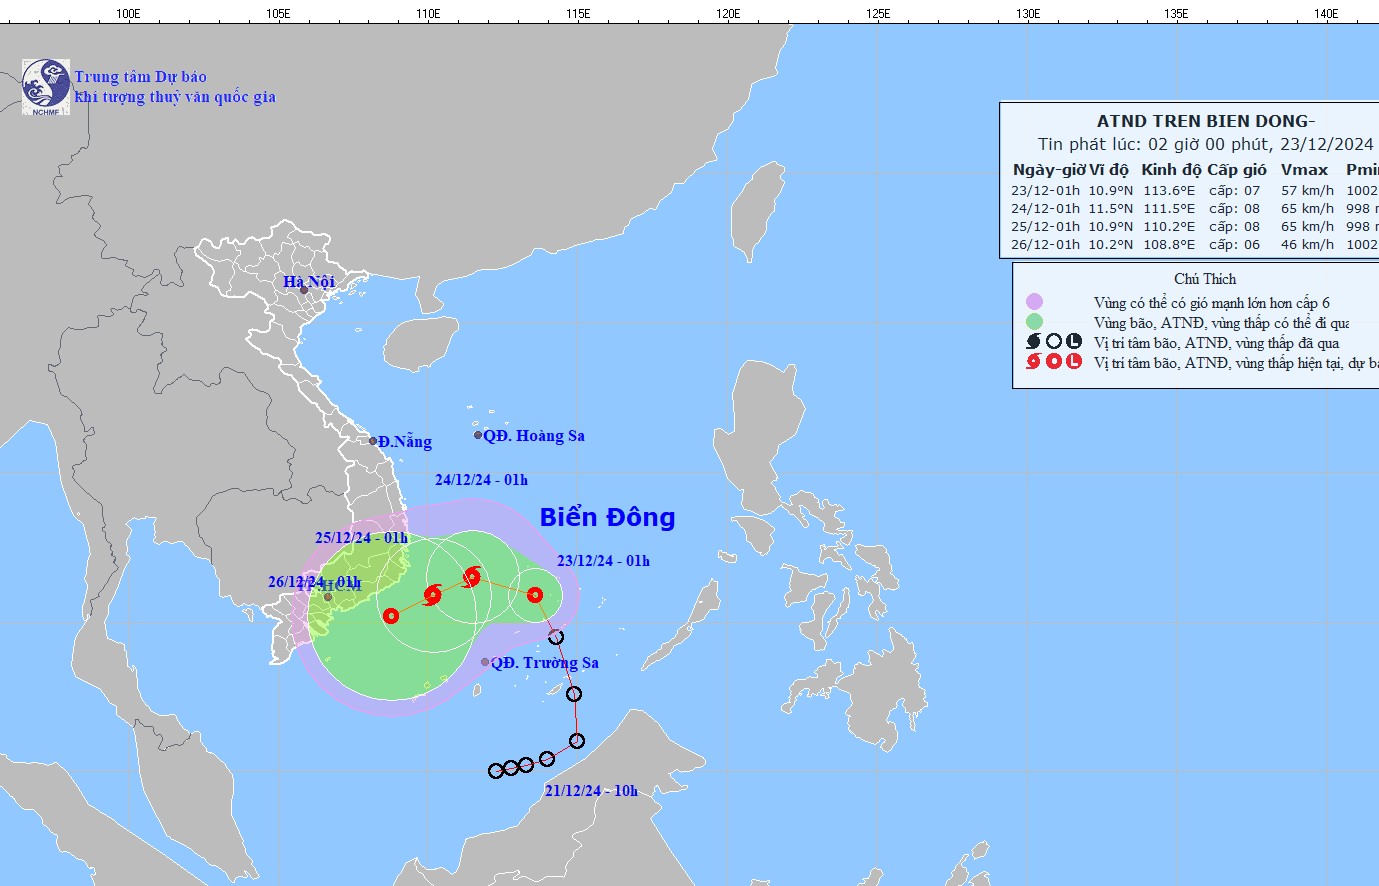Click the '24/12/24 - 01h' map label
This screenshot has height=886, width=1379.
[481, 480]
